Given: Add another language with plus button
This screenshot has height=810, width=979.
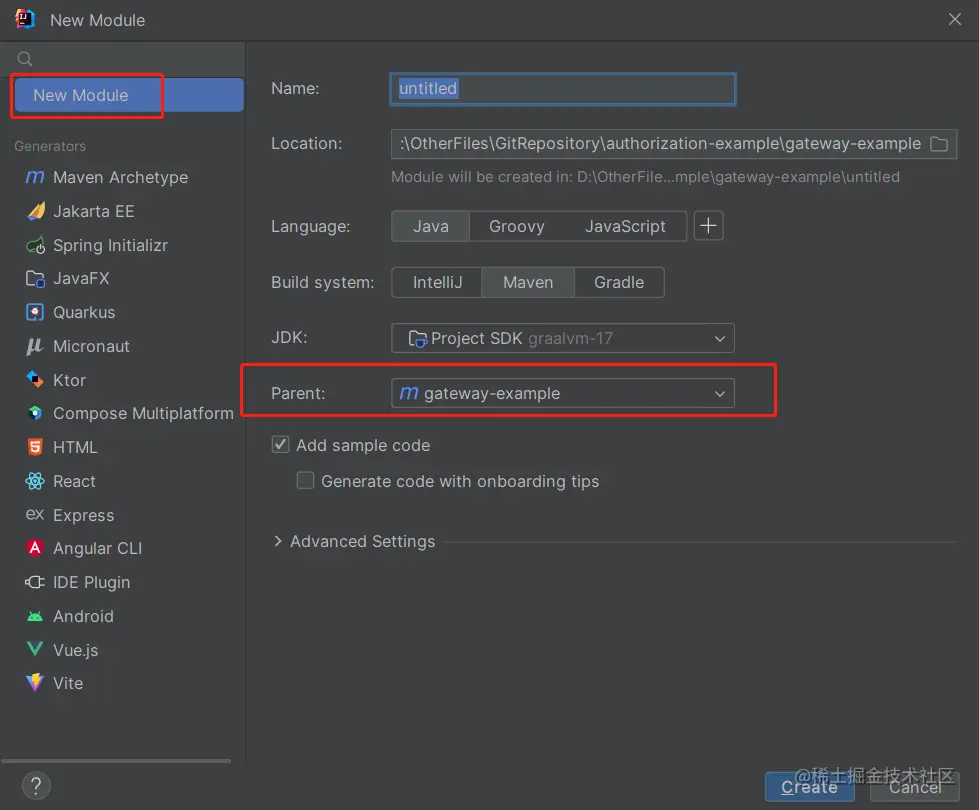Looking at the screenshot, I should (x=708, y=225).
